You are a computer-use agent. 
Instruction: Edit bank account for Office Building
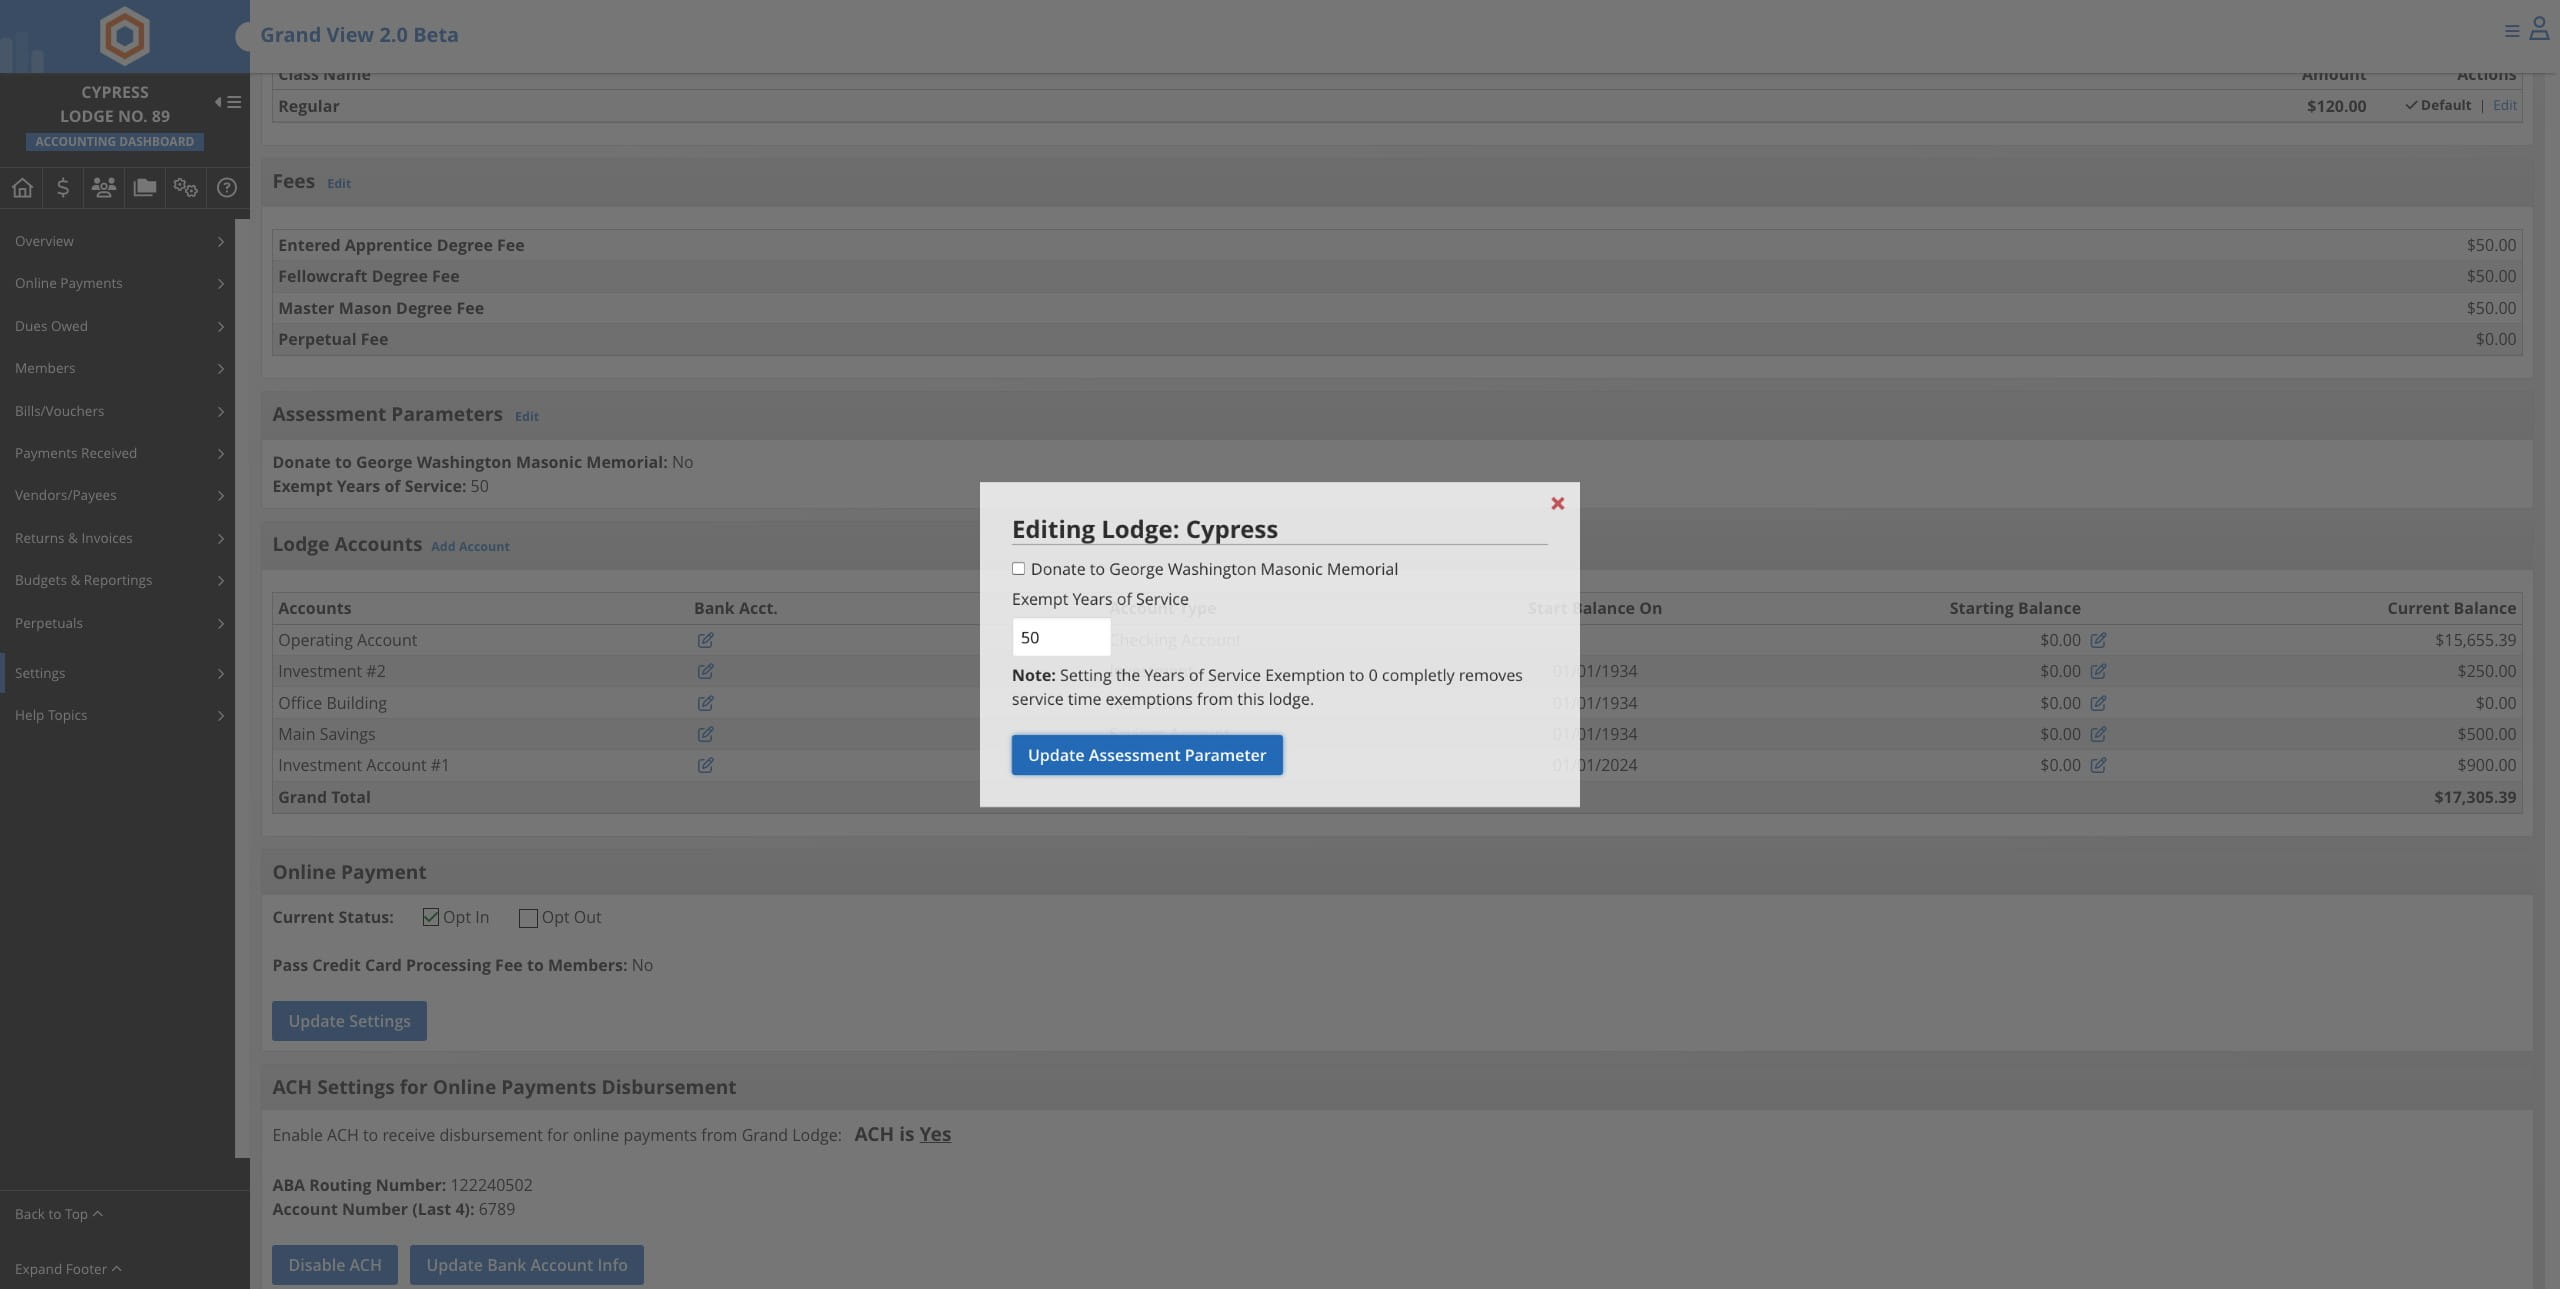705,703
